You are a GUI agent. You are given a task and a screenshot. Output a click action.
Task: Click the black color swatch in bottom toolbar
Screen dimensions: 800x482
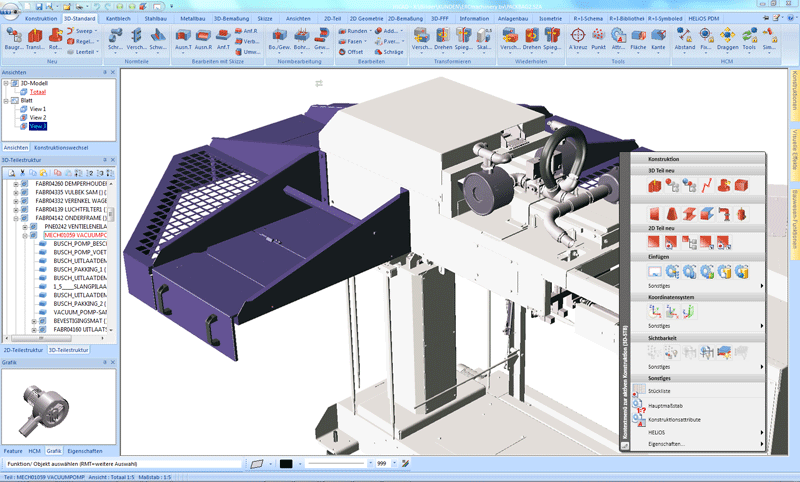[286, 464]
